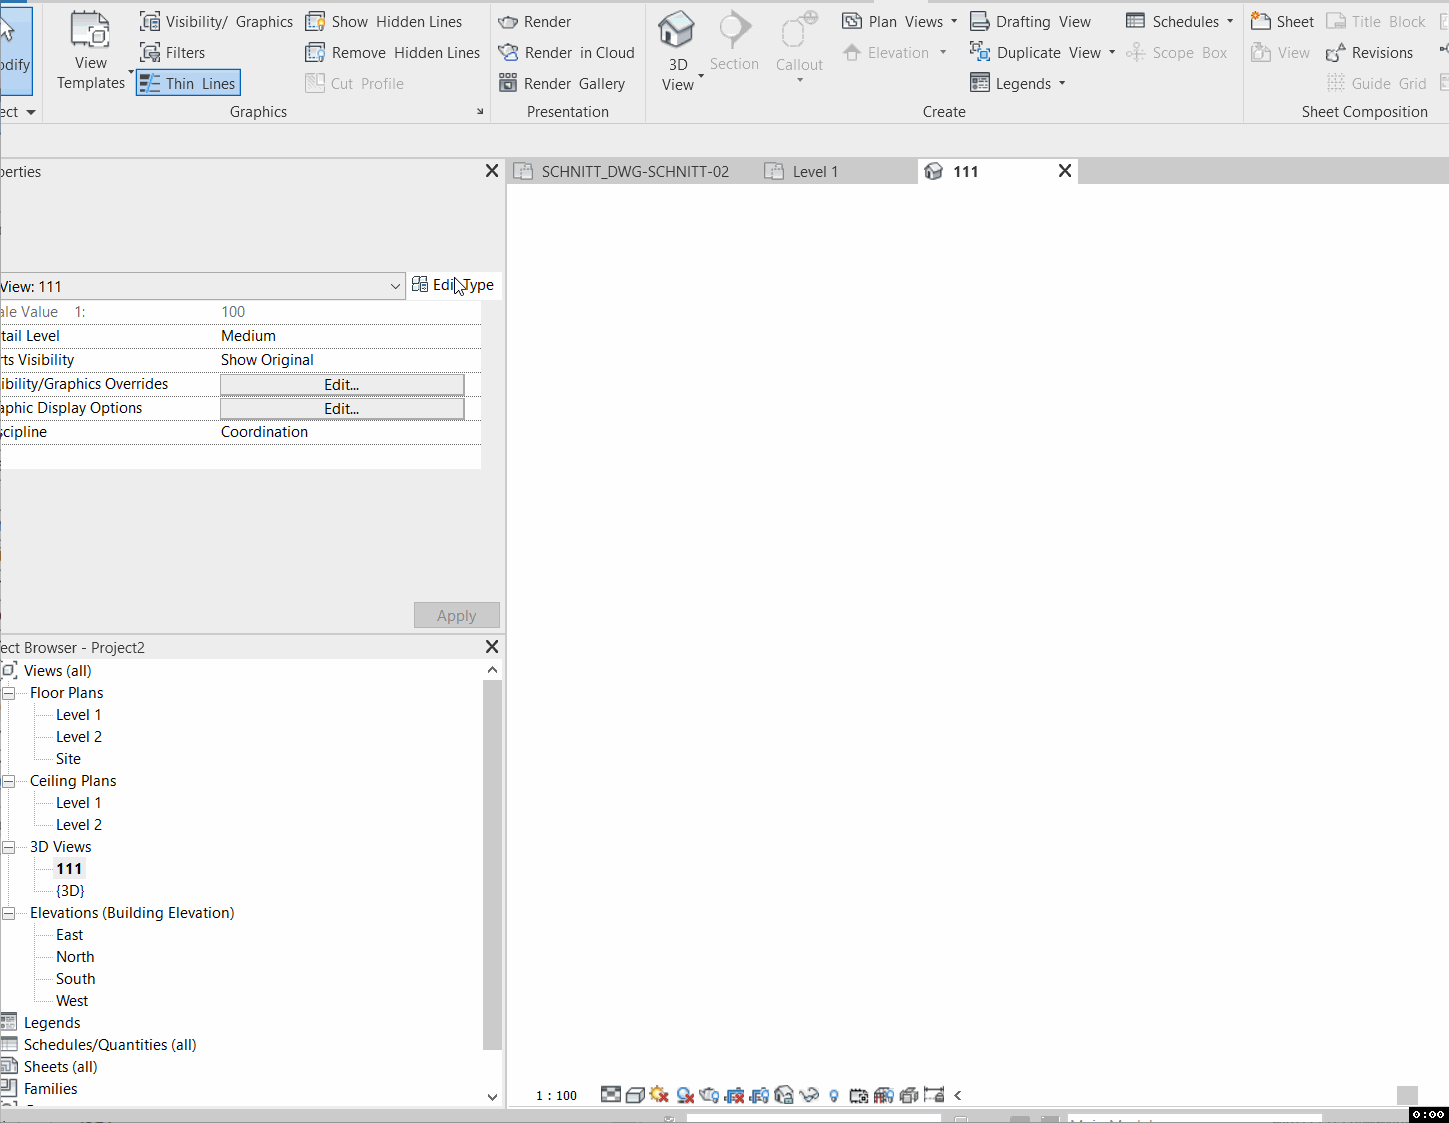1449x1123 pixels.
Task: Select the 3D View tool
Action: click(x=676, y=45)
